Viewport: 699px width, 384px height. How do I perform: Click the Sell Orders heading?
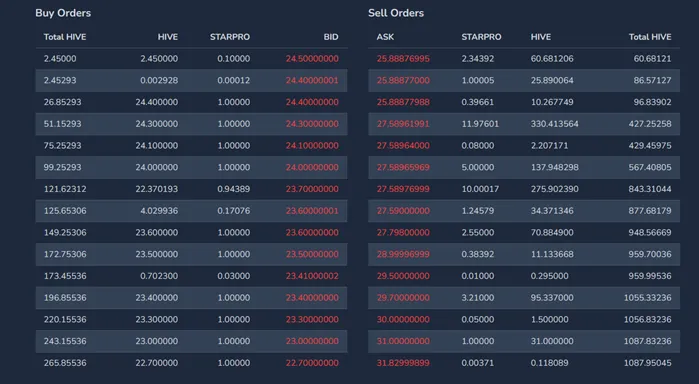[396, 13]
